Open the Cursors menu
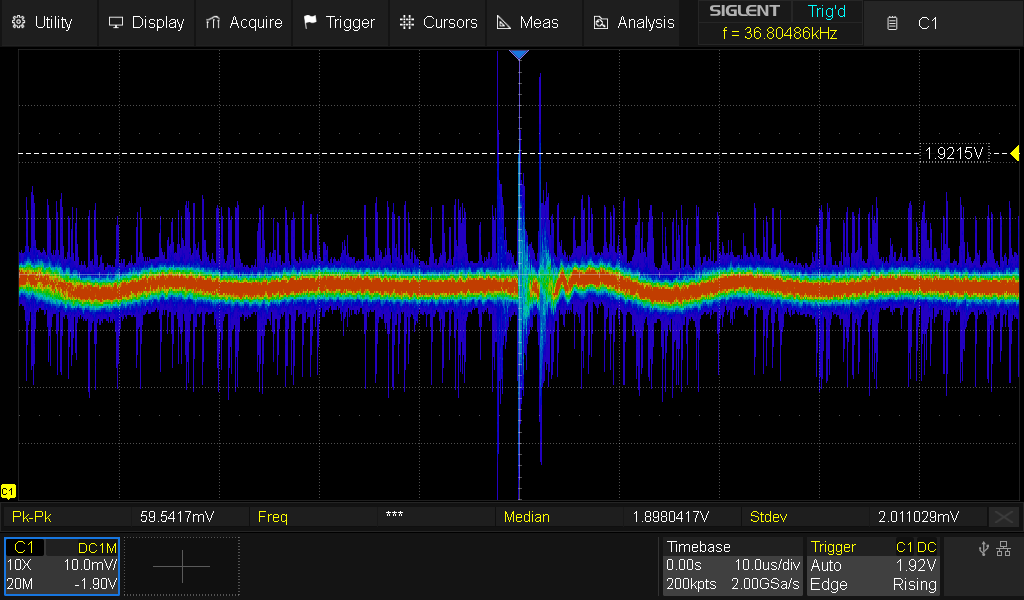Viewport: 1024px width, 600px height. 438,22
